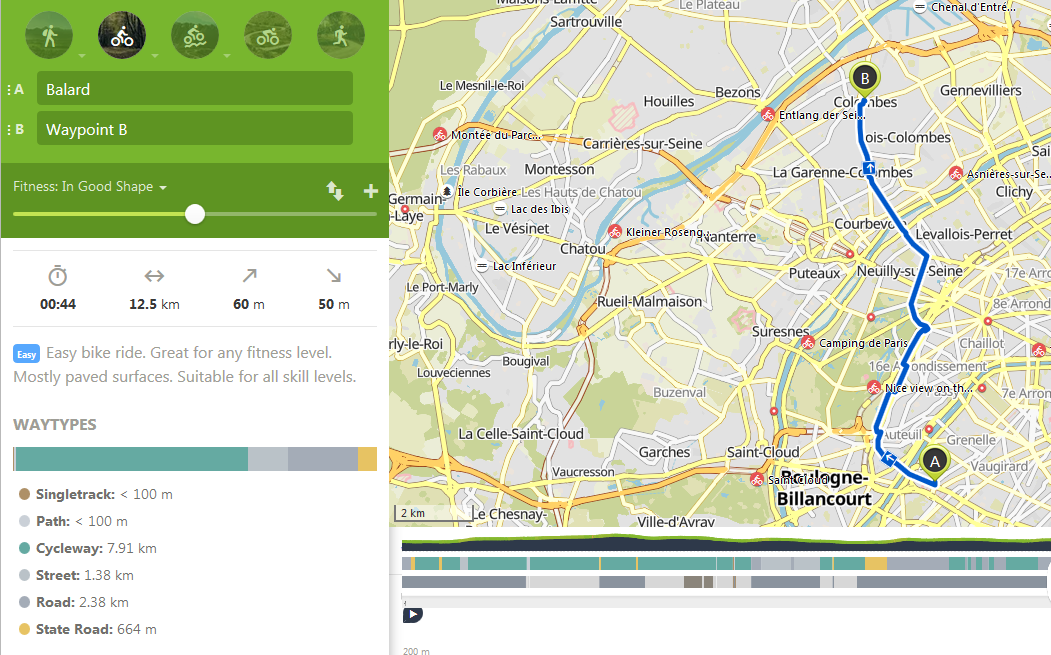
Task: Select the running sport icon
Action: tap(341, 37)
